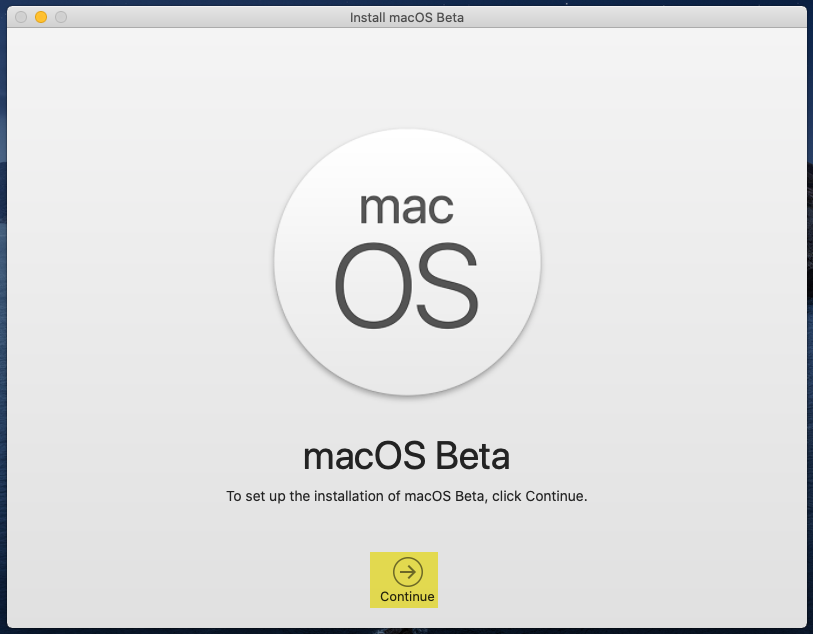Screen dimensions: 813x634
Task: Click the Continue label under the arrow
Action: pos(407,597)
